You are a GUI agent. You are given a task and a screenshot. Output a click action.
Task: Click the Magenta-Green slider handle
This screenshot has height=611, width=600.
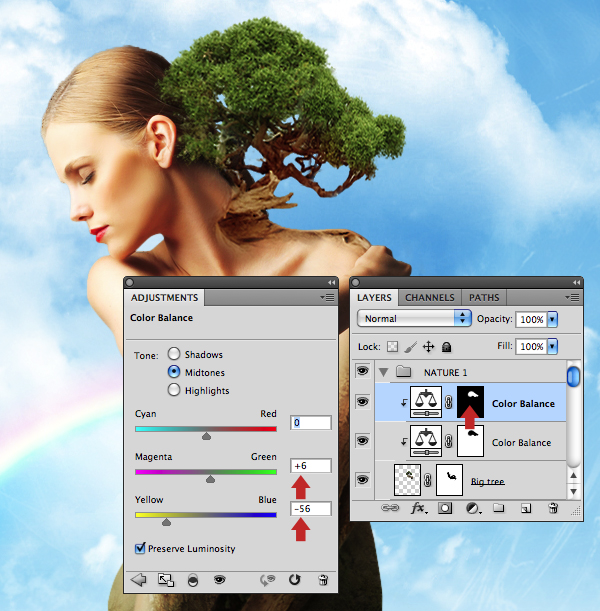[210, 479]
